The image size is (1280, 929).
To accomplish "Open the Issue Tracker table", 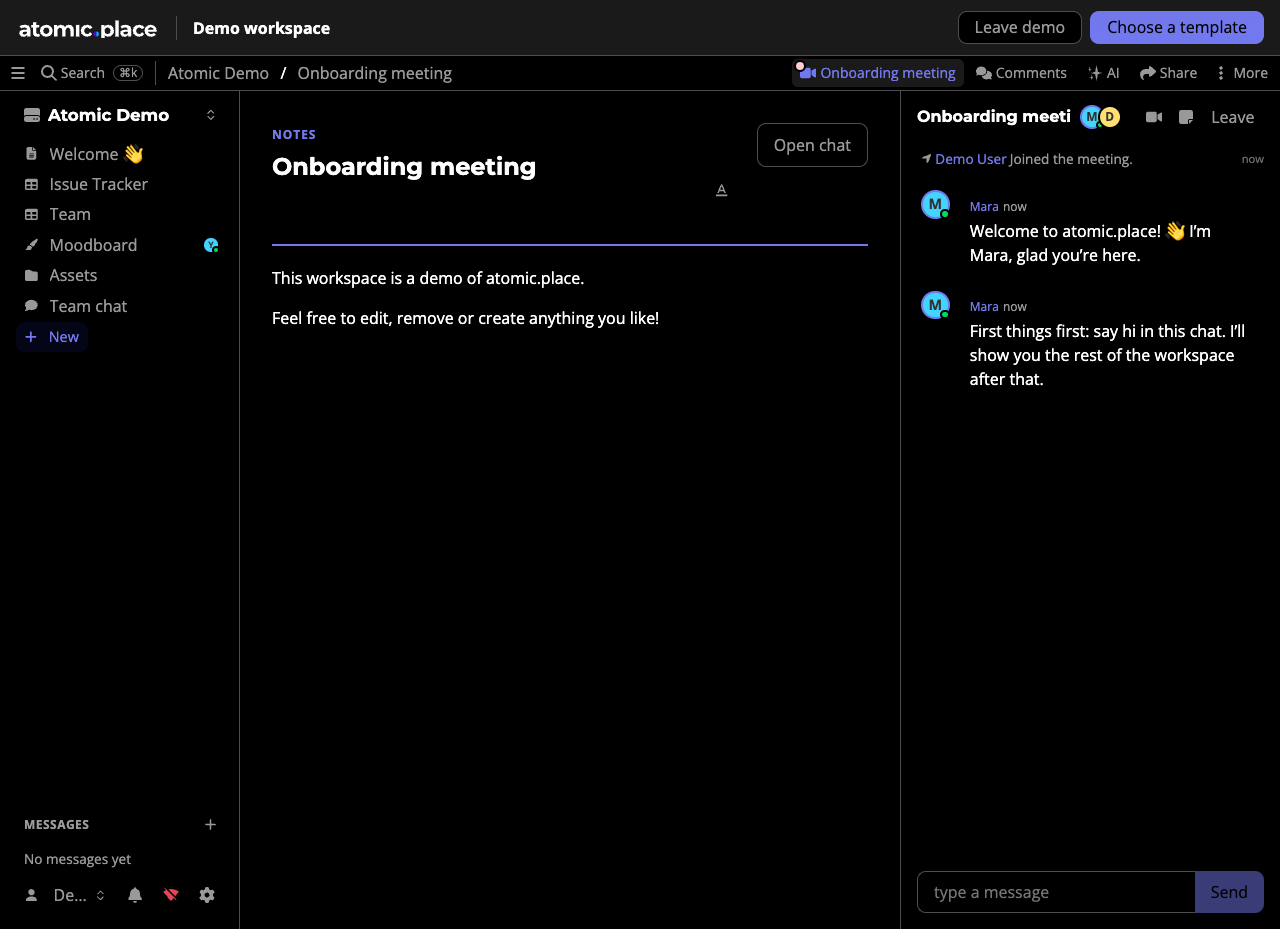I will (x=98, y=184).
